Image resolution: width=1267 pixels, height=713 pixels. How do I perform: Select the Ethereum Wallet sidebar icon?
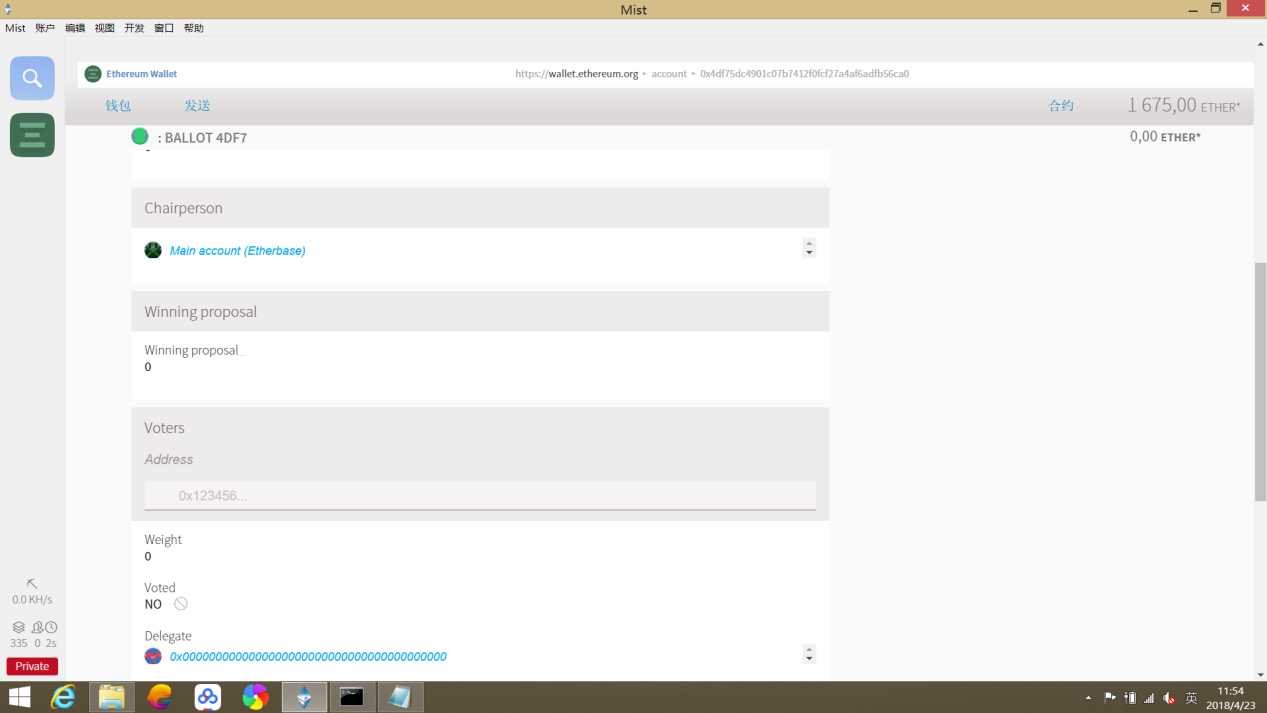click(32, 135)
